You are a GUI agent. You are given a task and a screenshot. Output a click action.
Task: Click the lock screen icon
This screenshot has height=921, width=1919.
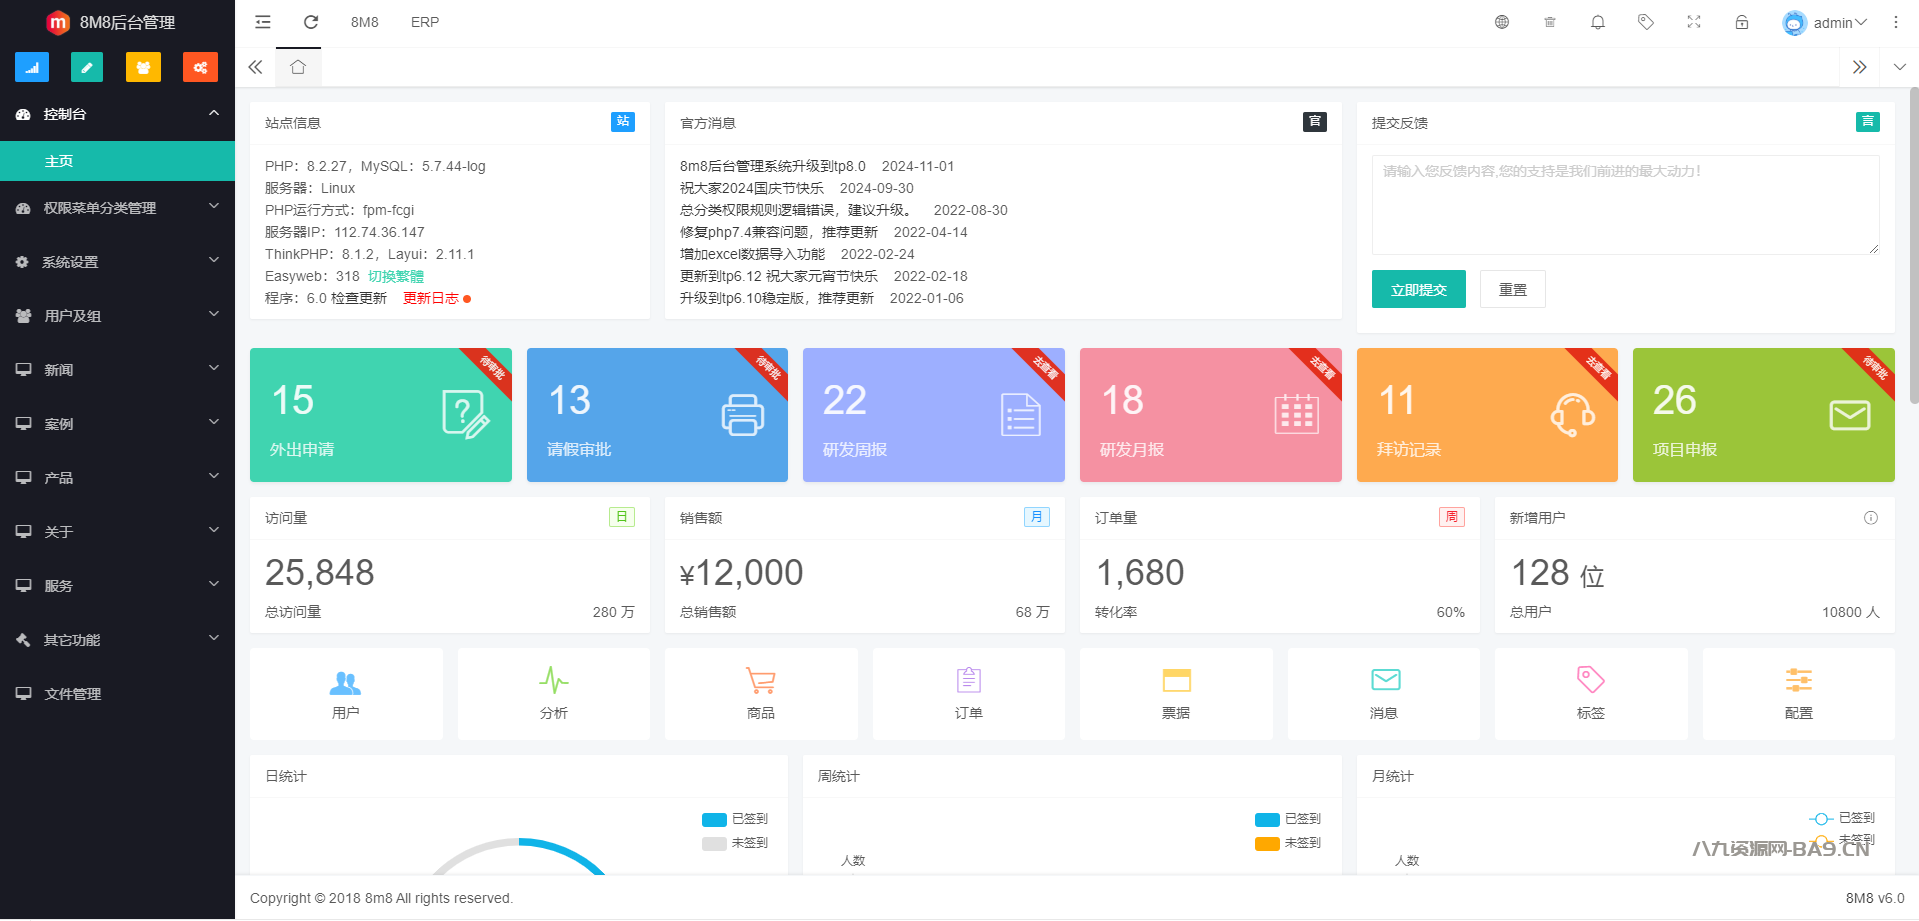coord(1742,22)
